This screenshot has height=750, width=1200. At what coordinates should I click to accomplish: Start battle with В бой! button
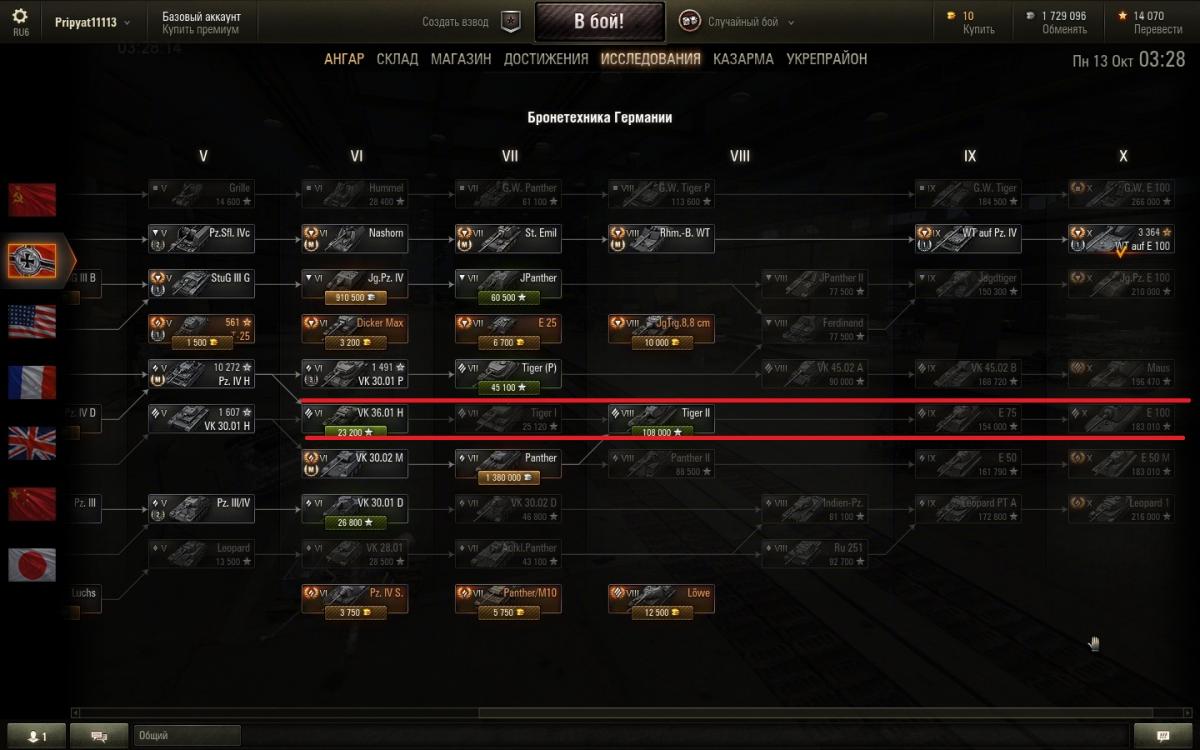click(x=600, y=22)
